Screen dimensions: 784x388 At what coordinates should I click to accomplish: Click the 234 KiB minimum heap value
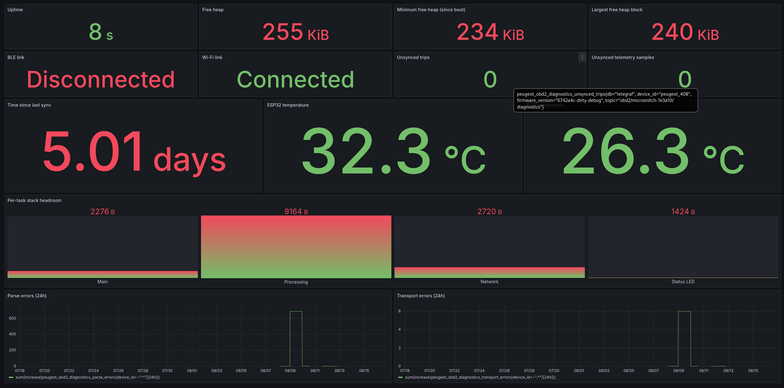490,32
